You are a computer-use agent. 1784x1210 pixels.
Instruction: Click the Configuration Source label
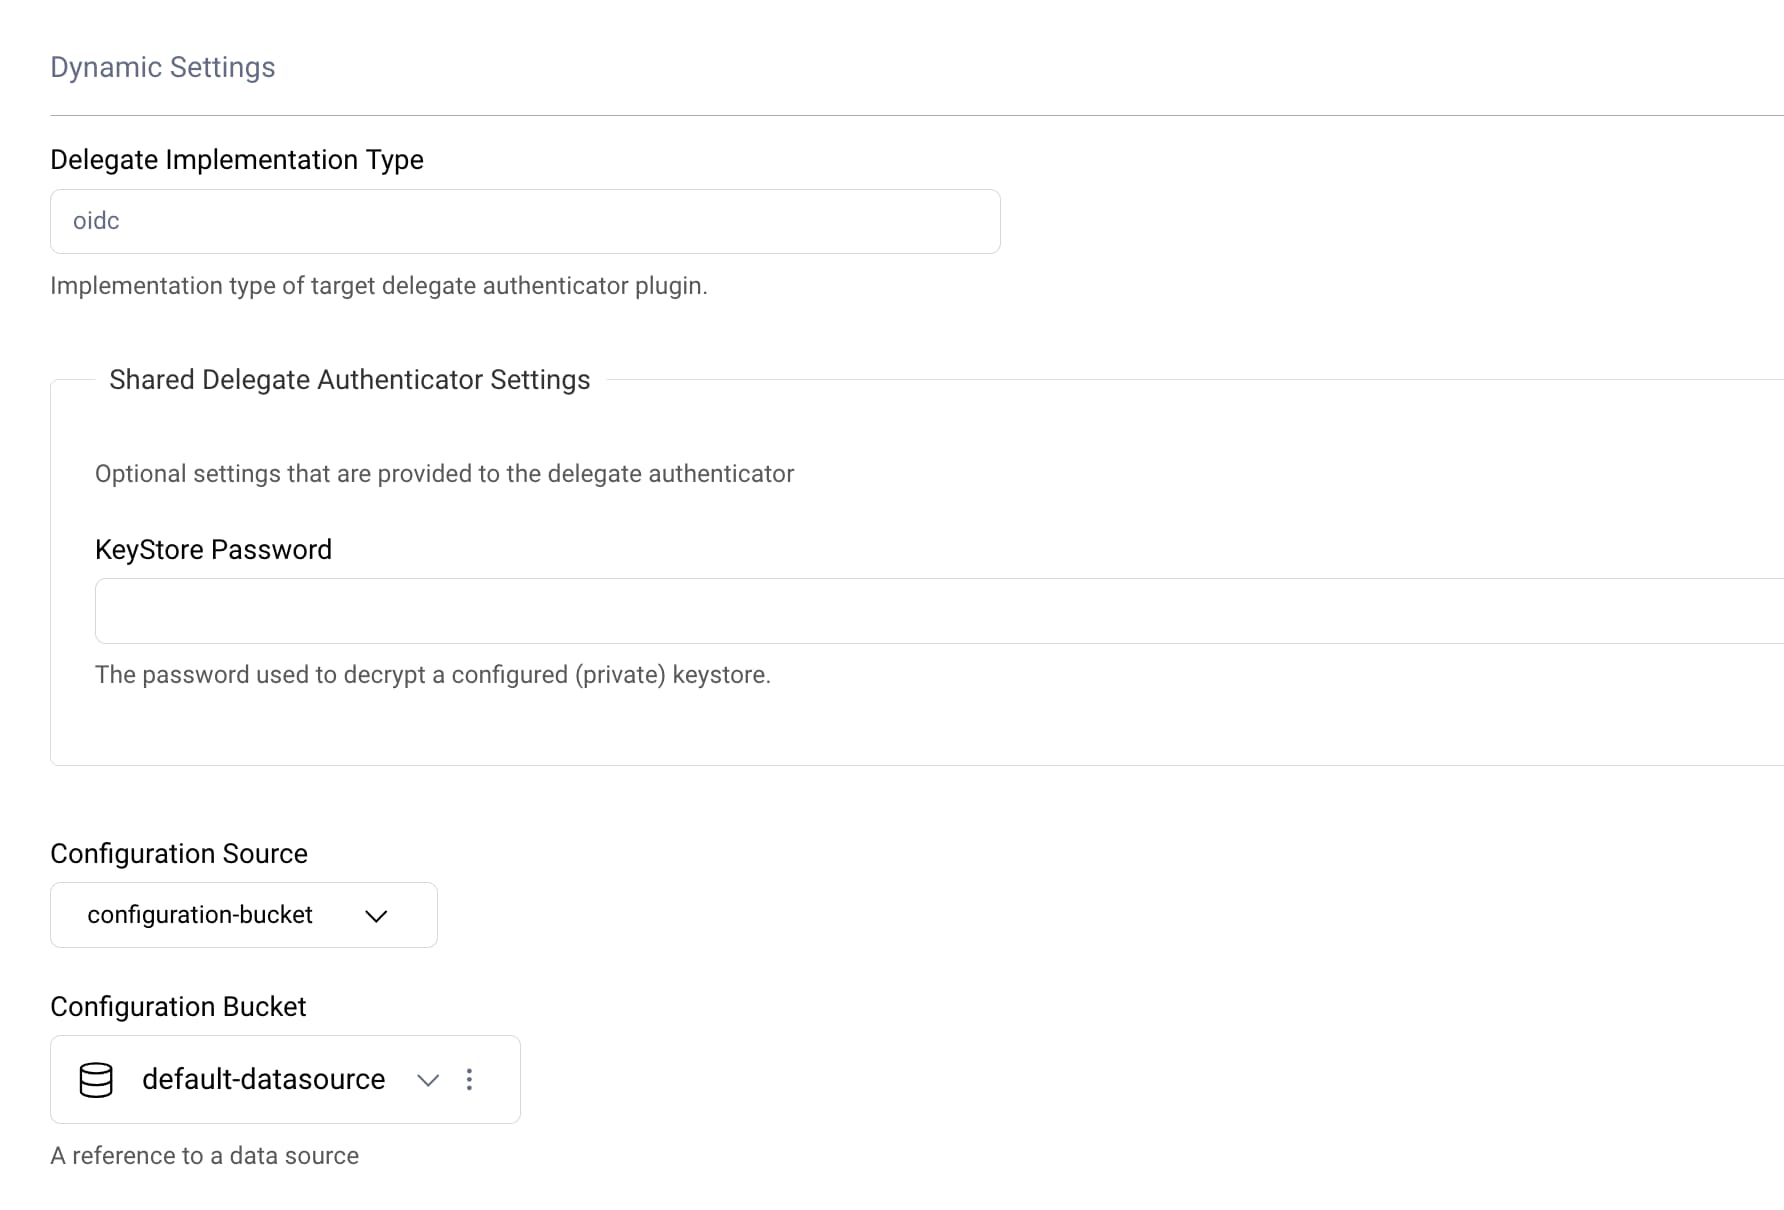pyautogui.click(x=179, y=854)
